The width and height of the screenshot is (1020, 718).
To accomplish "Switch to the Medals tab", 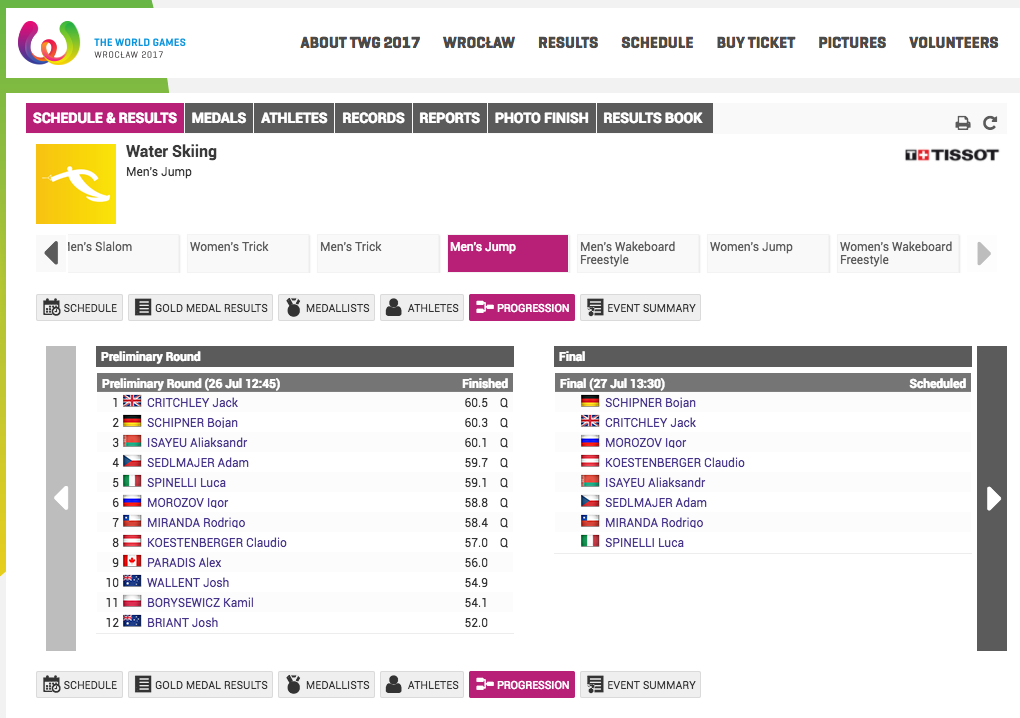I will pyautogui.click(x=218, y=118).
